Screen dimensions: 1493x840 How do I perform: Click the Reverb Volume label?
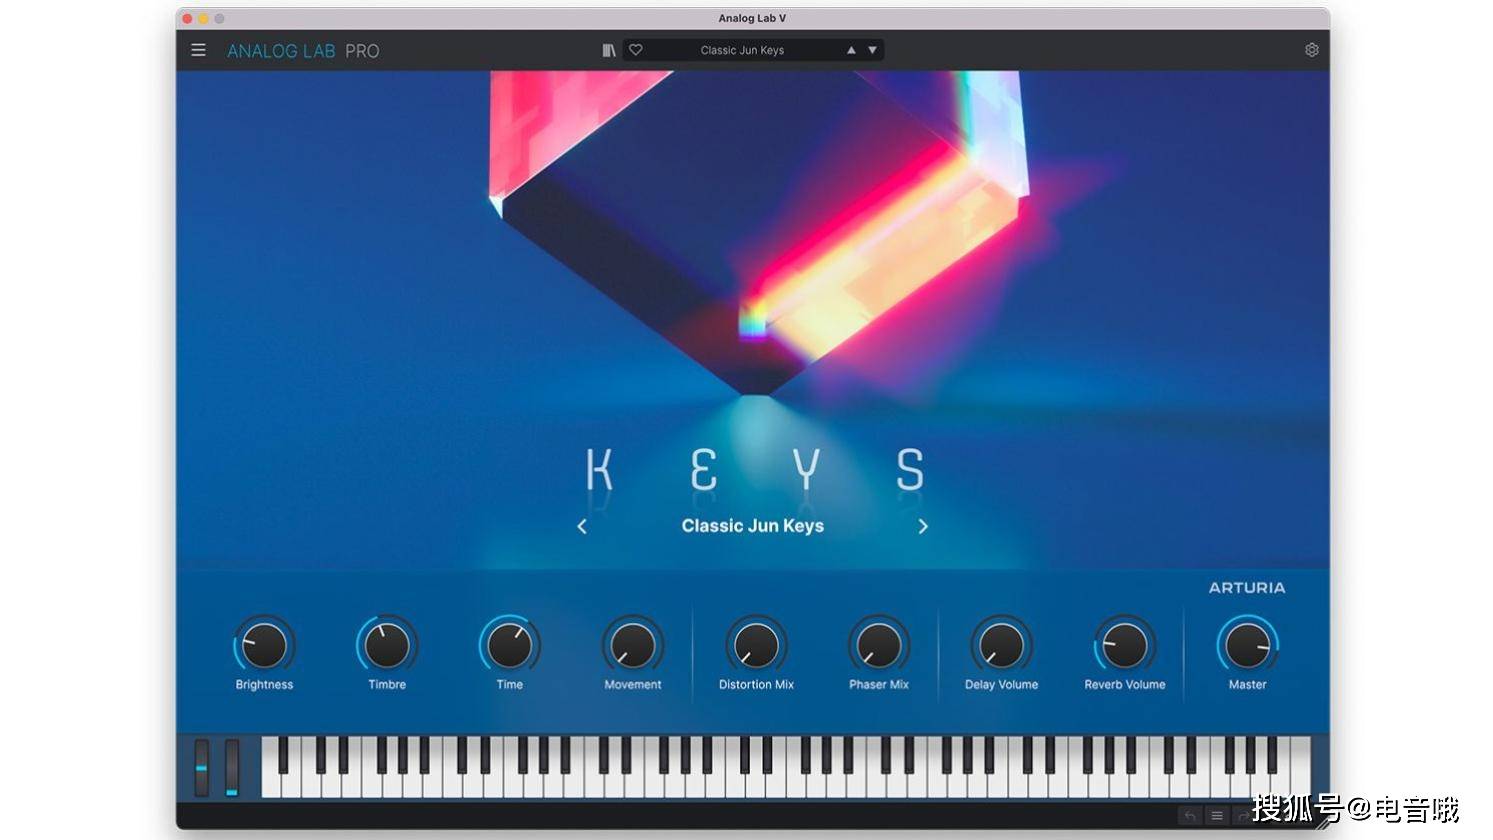(x=1125, y=685)
